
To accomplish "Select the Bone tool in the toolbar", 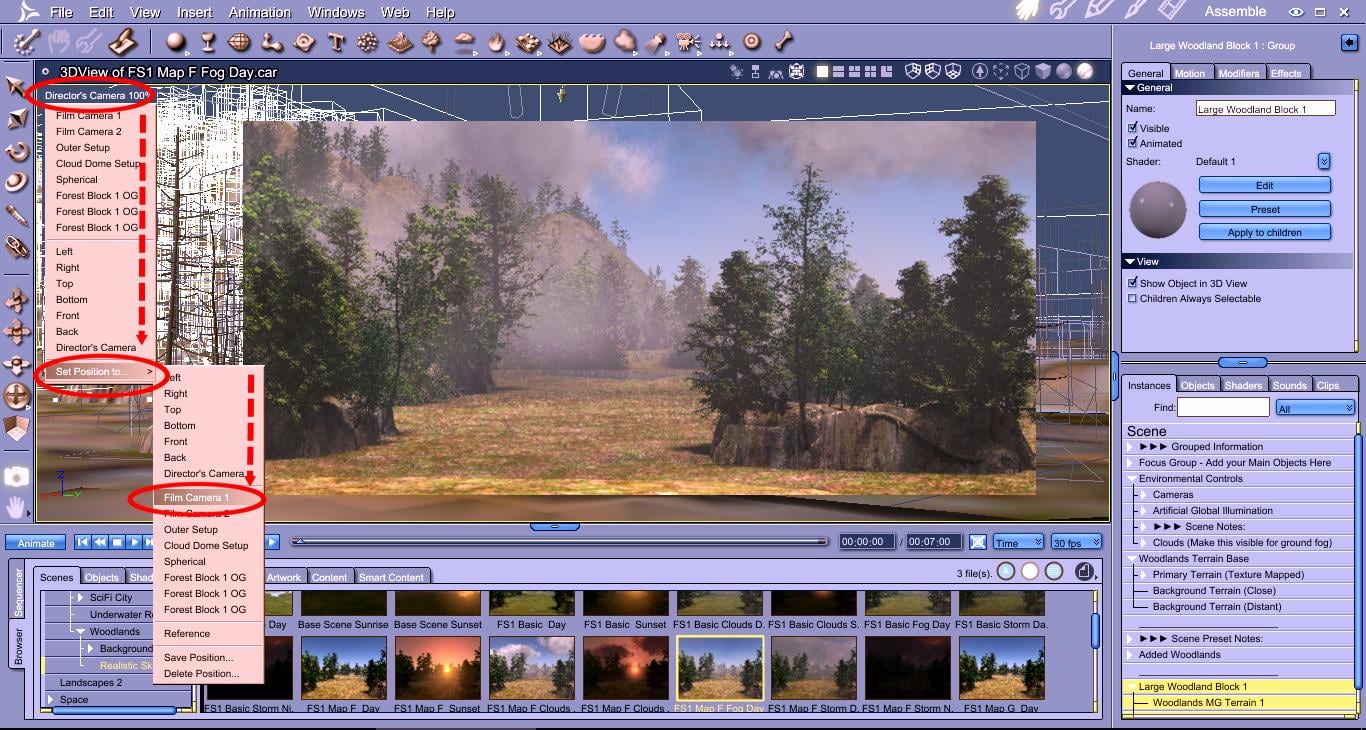I will [784, 42].
